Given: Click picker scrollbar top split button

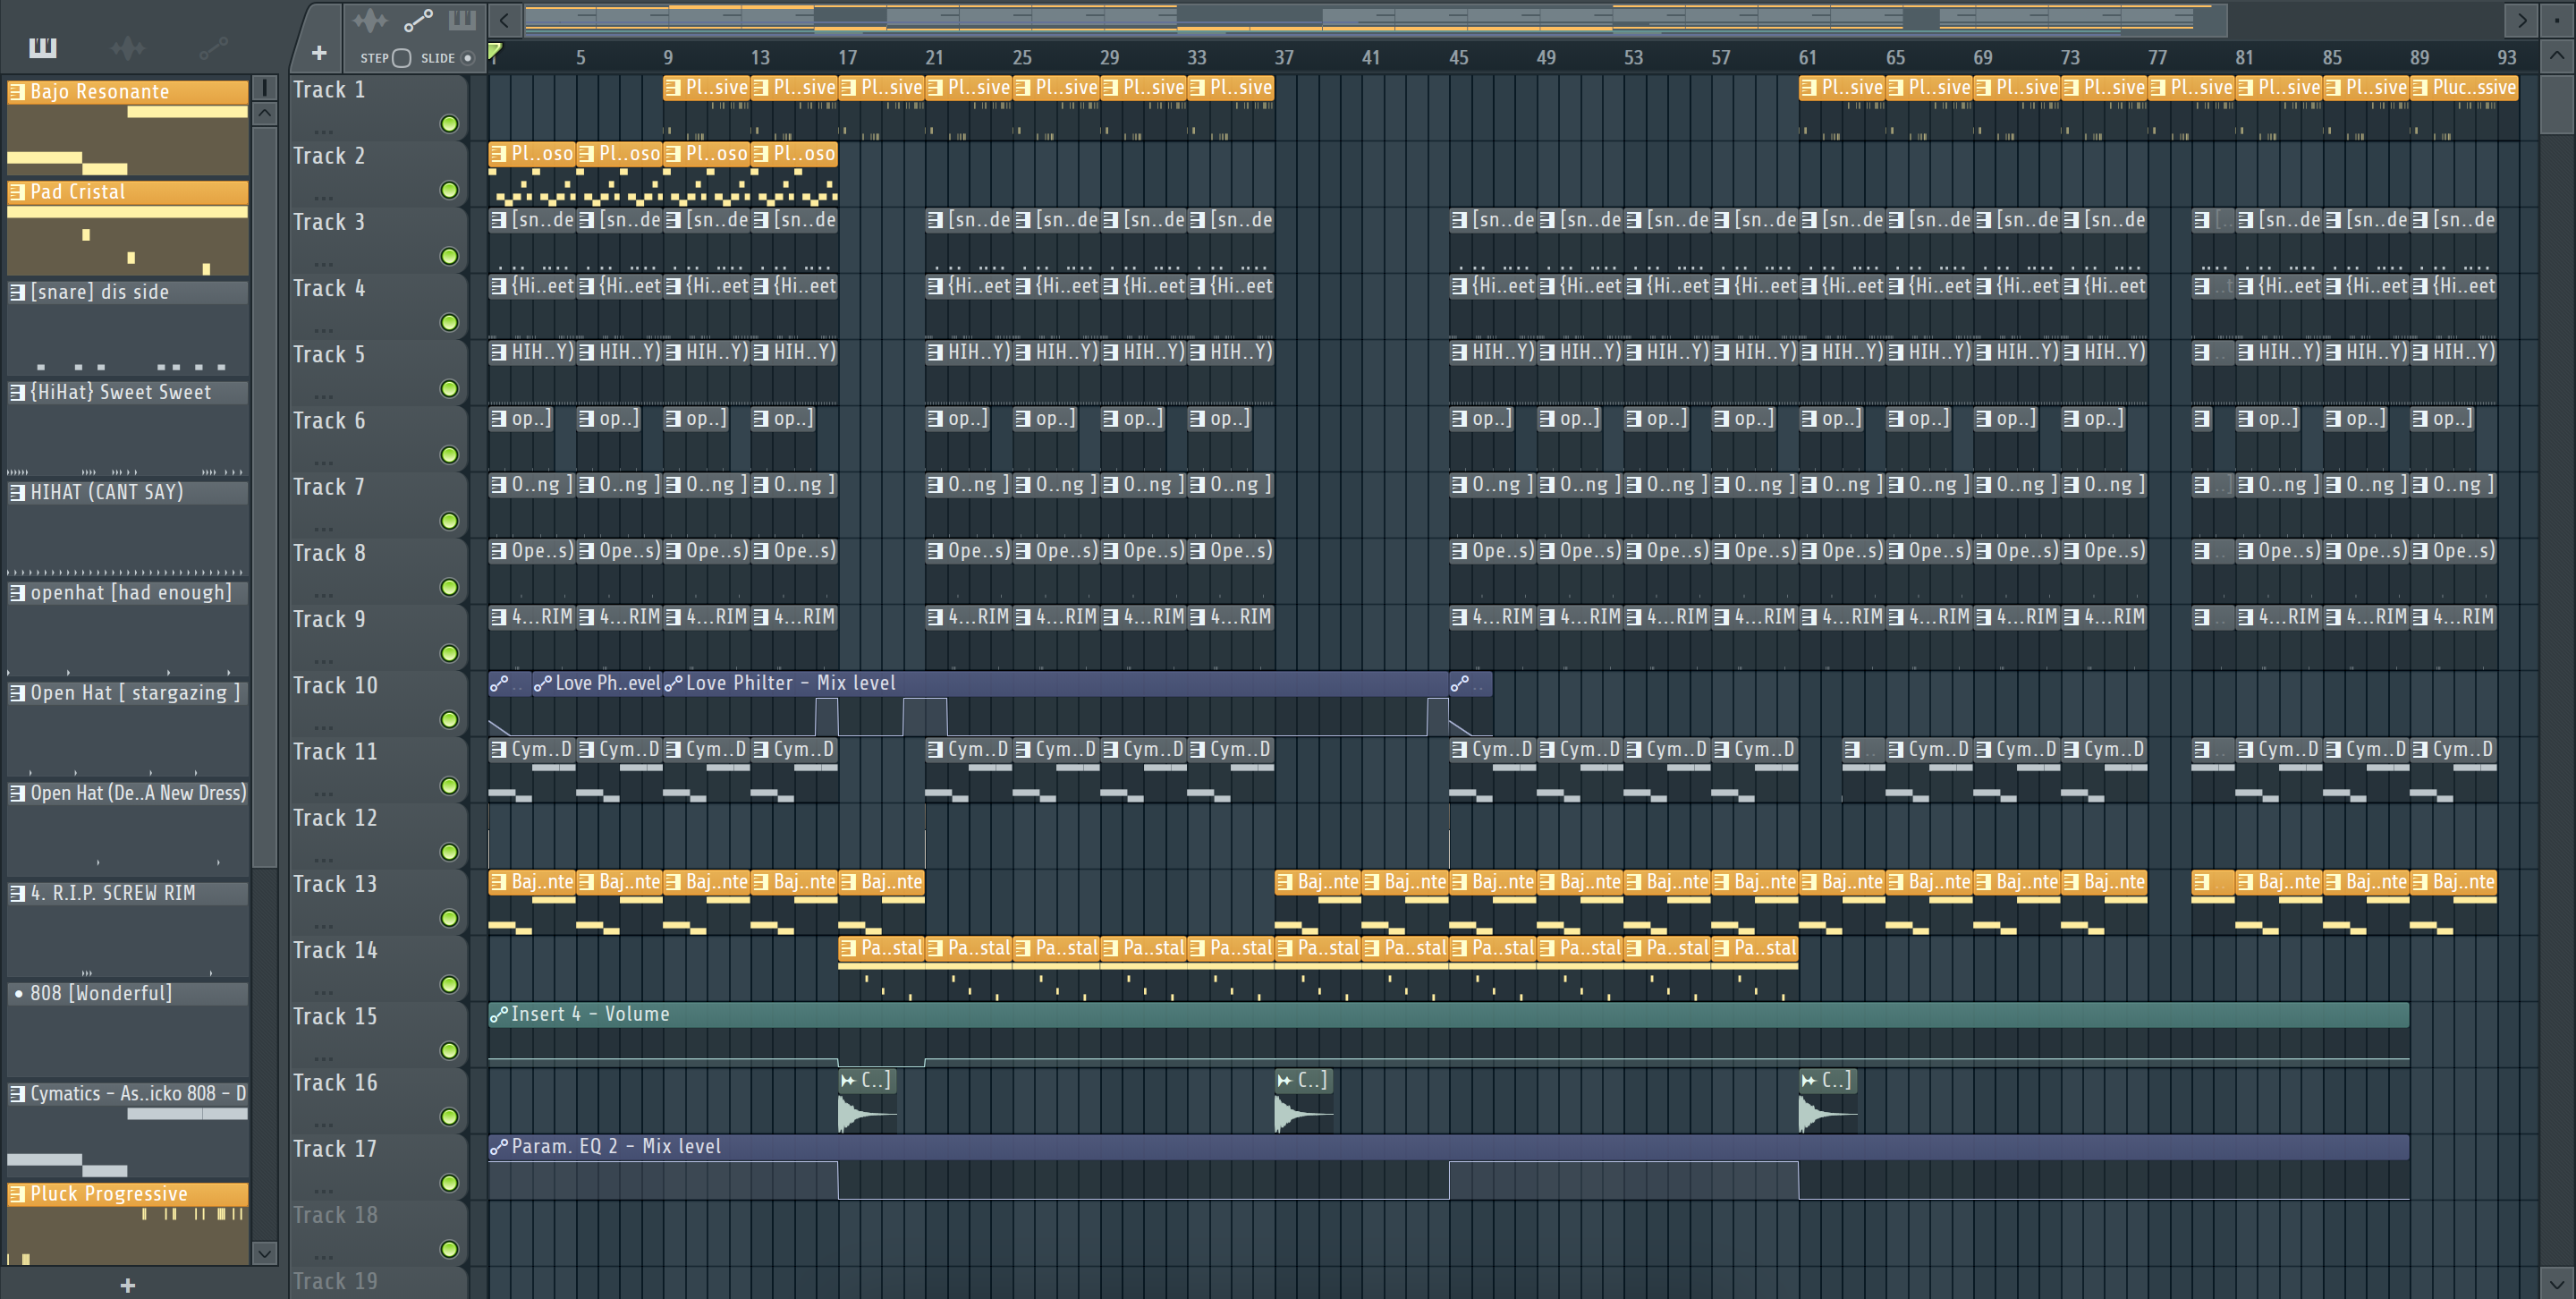Looking at the screenshot, I should 264,88.
